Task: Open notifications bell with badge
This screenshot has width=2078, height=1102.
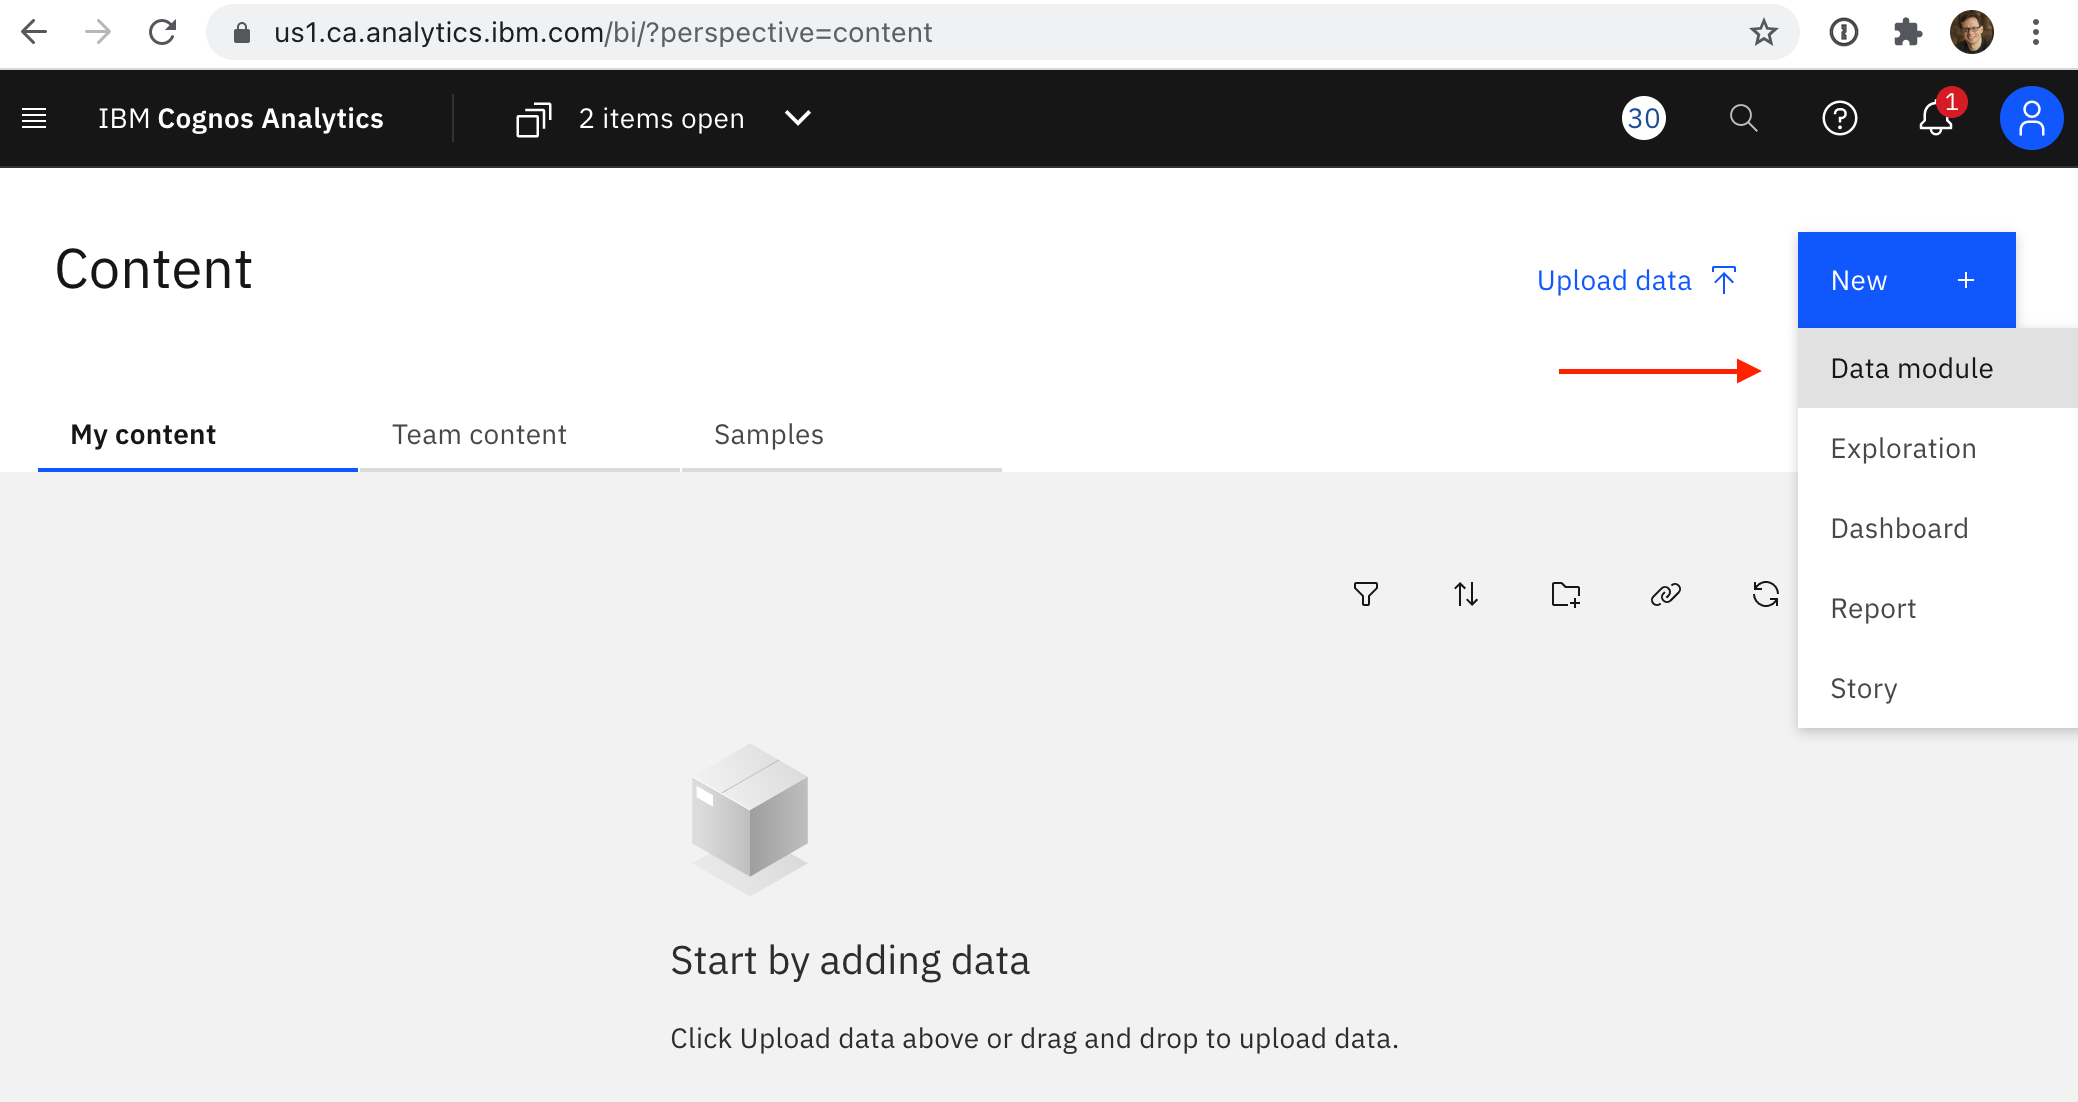Action: point(1936,119)
